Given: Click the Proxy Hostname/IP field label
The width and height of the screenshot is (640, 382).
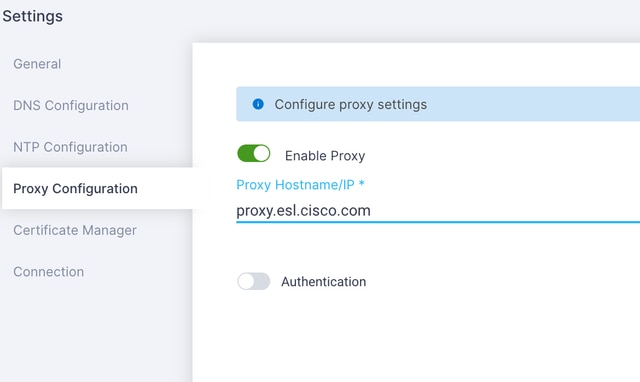Looking at the screenshot, I should pyautogui.click(x=300, y=185).
